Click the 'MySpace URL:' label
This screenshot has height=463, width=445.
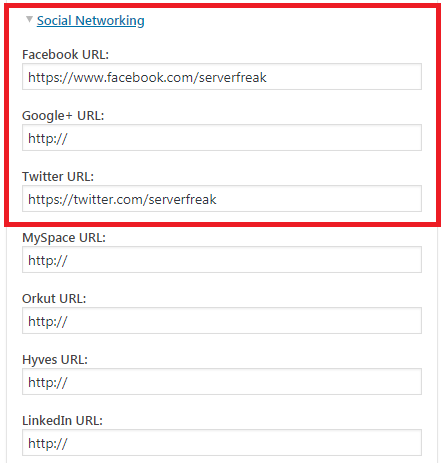pos(64,238)
